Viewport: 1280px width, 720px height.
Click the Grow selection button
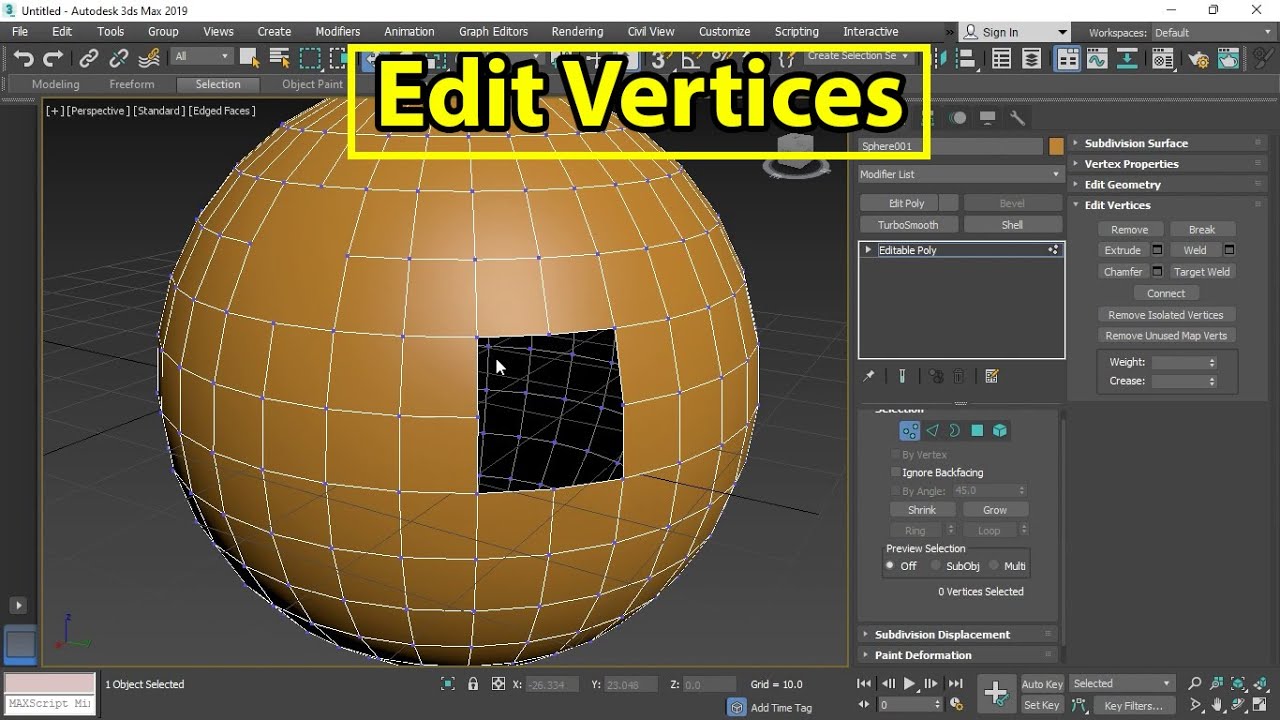pyautogui.click(x=995, y=510)
